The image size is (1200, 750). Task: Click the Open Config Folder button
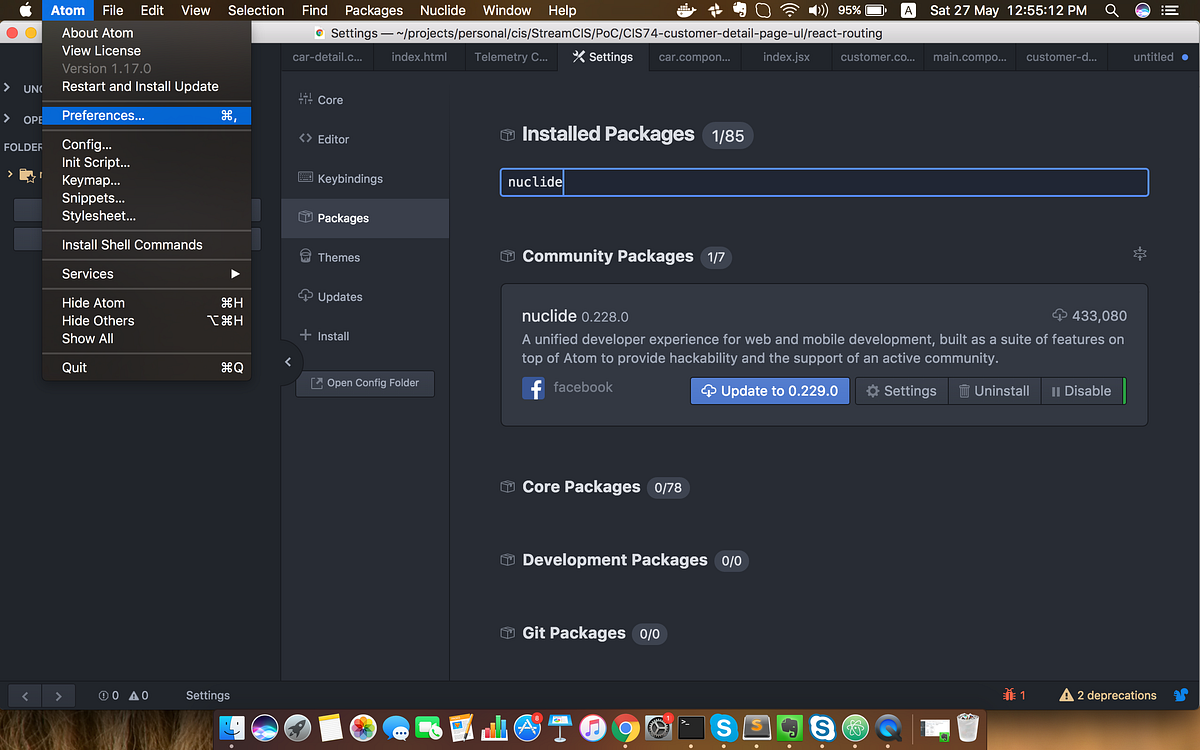coord(365,383)
